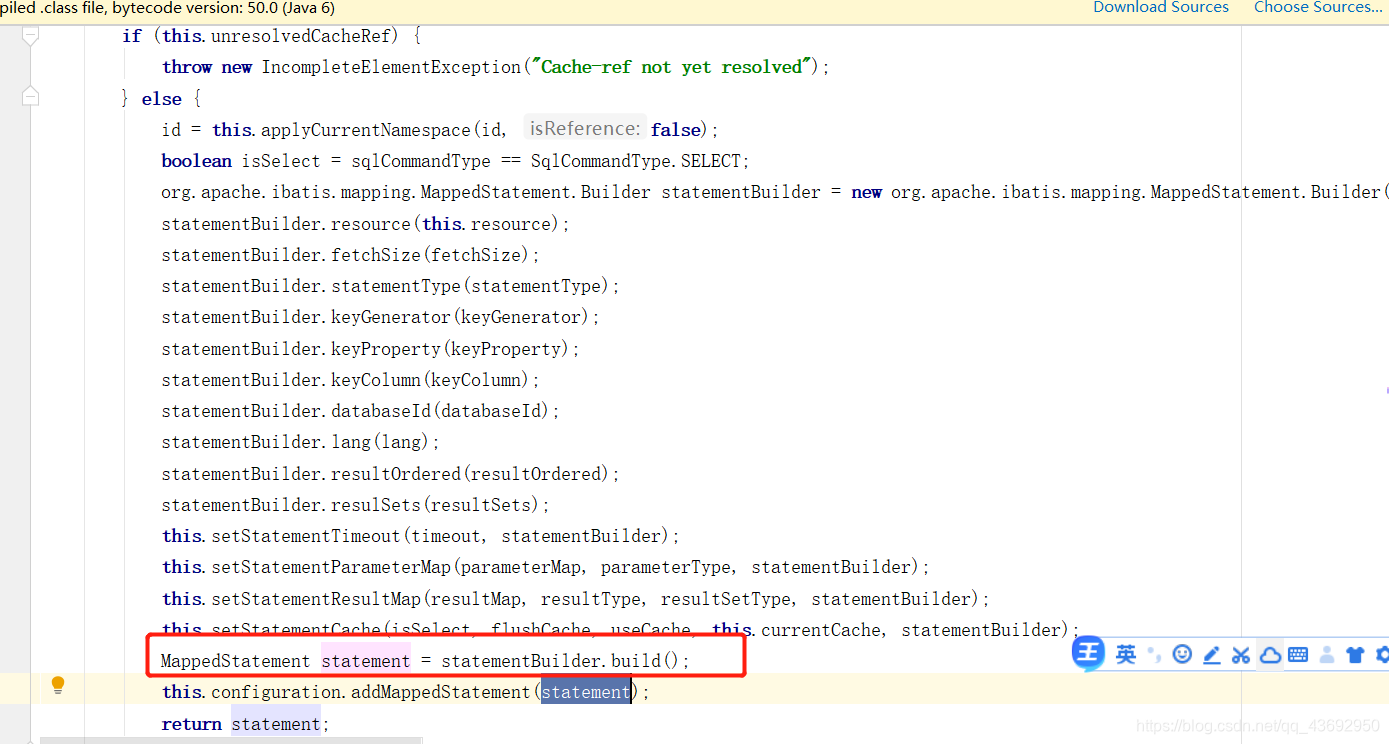Click 'statementBuilder.keyGenerator' call

tap(306, 317)
